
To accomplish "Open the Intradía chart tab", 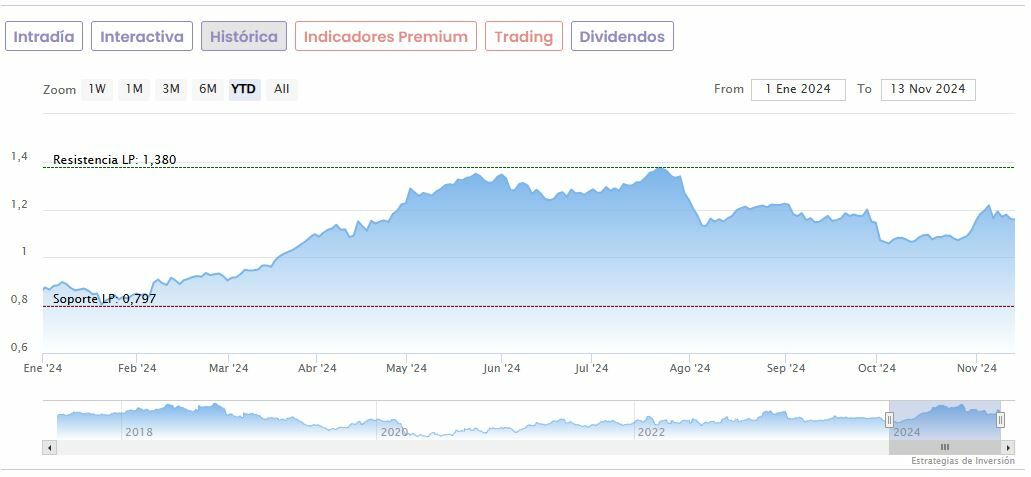I will coord(43,37).
